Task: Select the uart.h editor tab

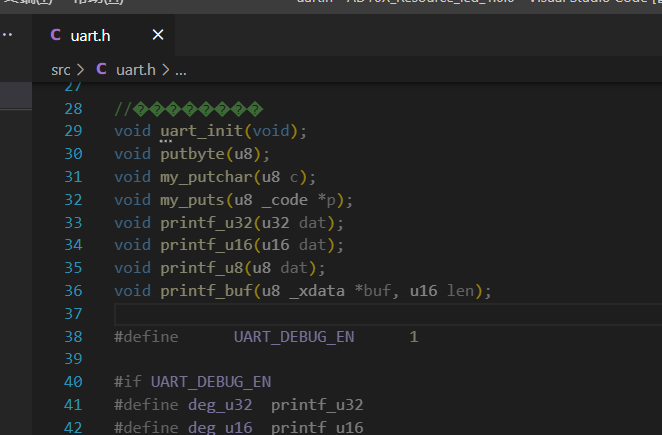Action: pos(103,35)
